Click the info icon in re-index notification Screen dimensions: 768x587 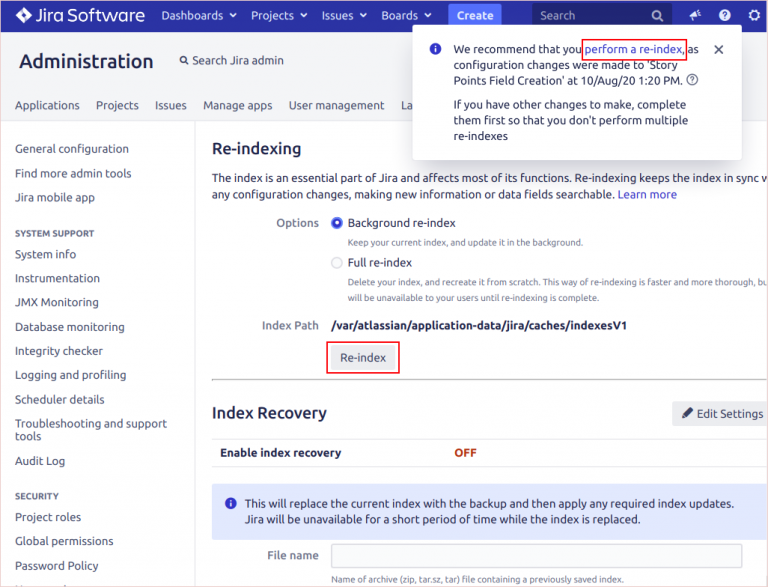435,49
